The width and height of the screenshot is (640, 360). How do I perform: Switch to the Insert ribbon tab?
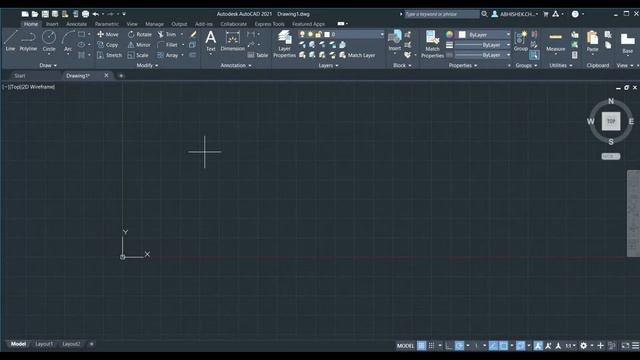point(52,24)
